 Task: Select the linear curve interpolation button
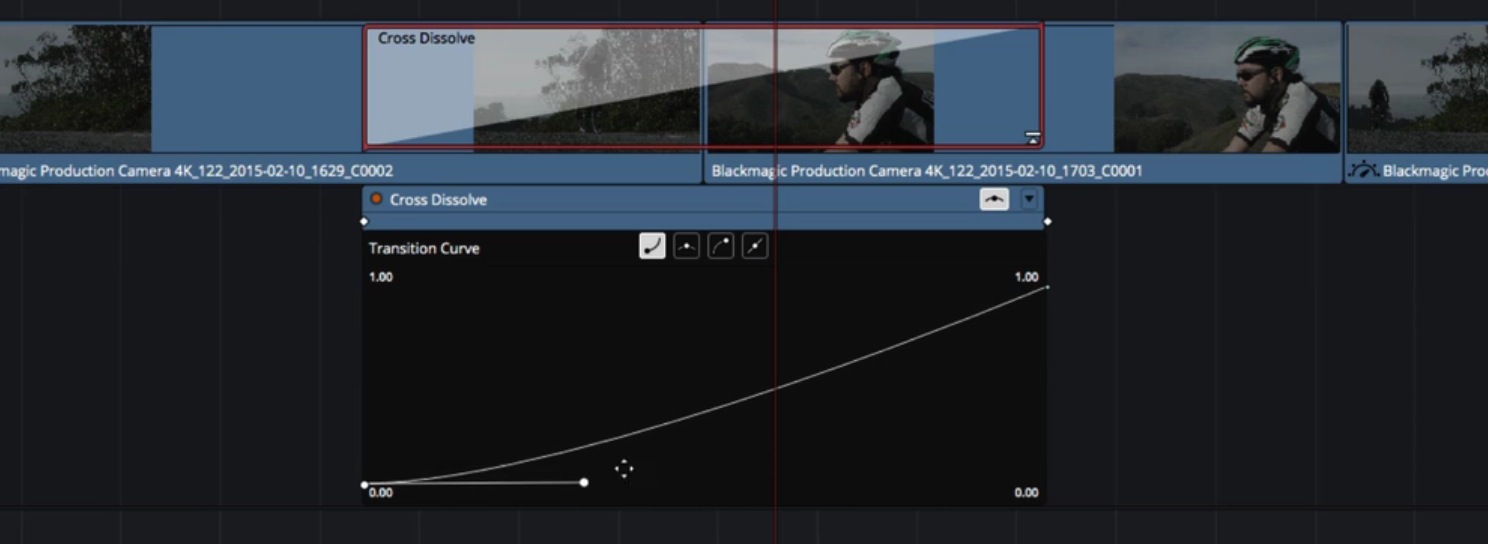[755, 247]
